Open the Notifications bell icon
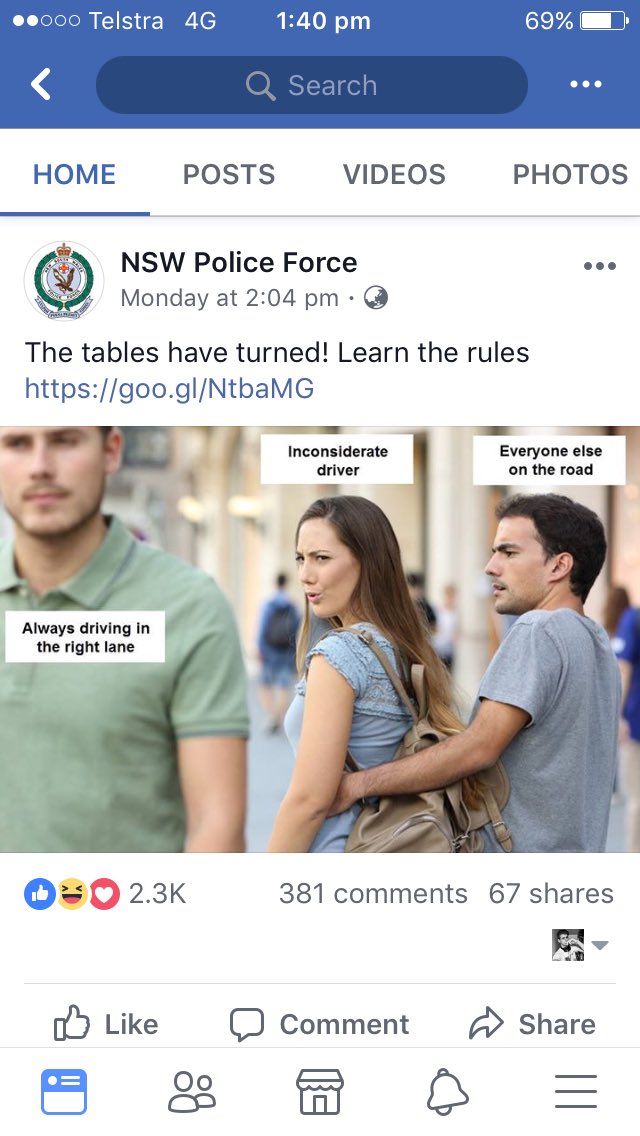 pyautogui.click(x=447, y=1092)
